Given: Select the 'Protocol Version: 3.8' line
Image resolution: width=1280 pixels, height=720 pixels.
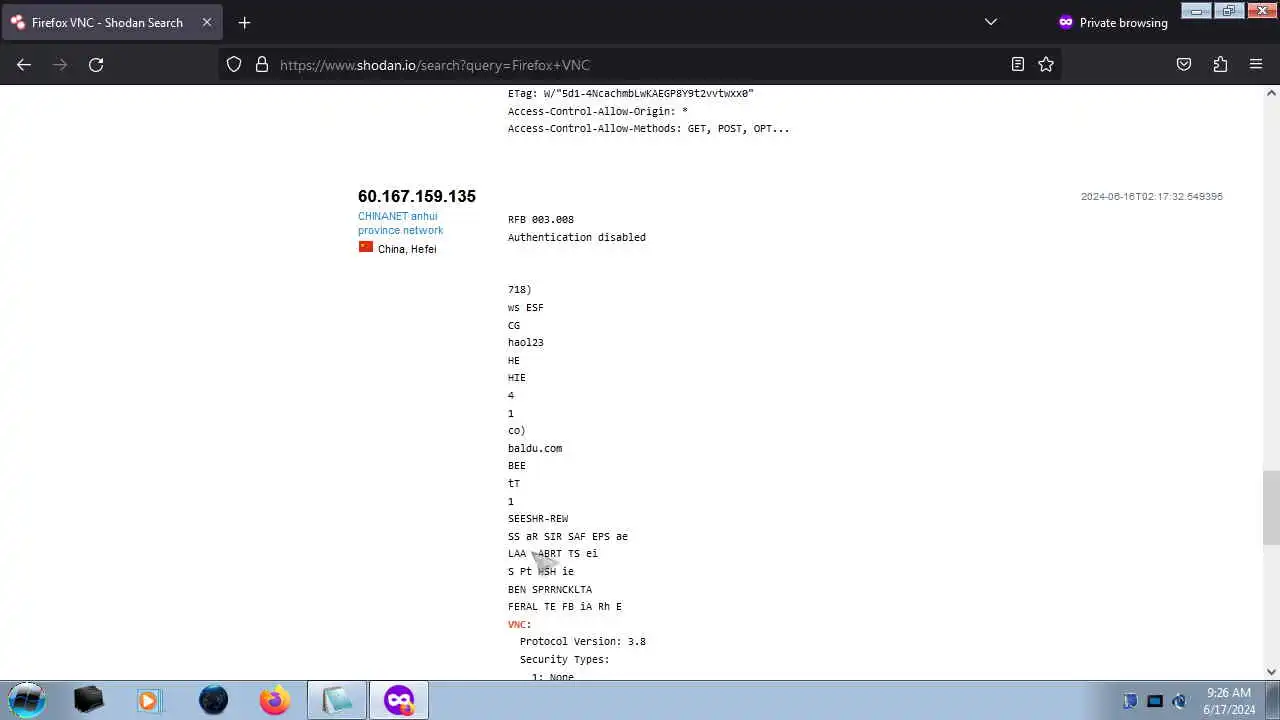Looking at the screenshot, I should pos(583,642).
